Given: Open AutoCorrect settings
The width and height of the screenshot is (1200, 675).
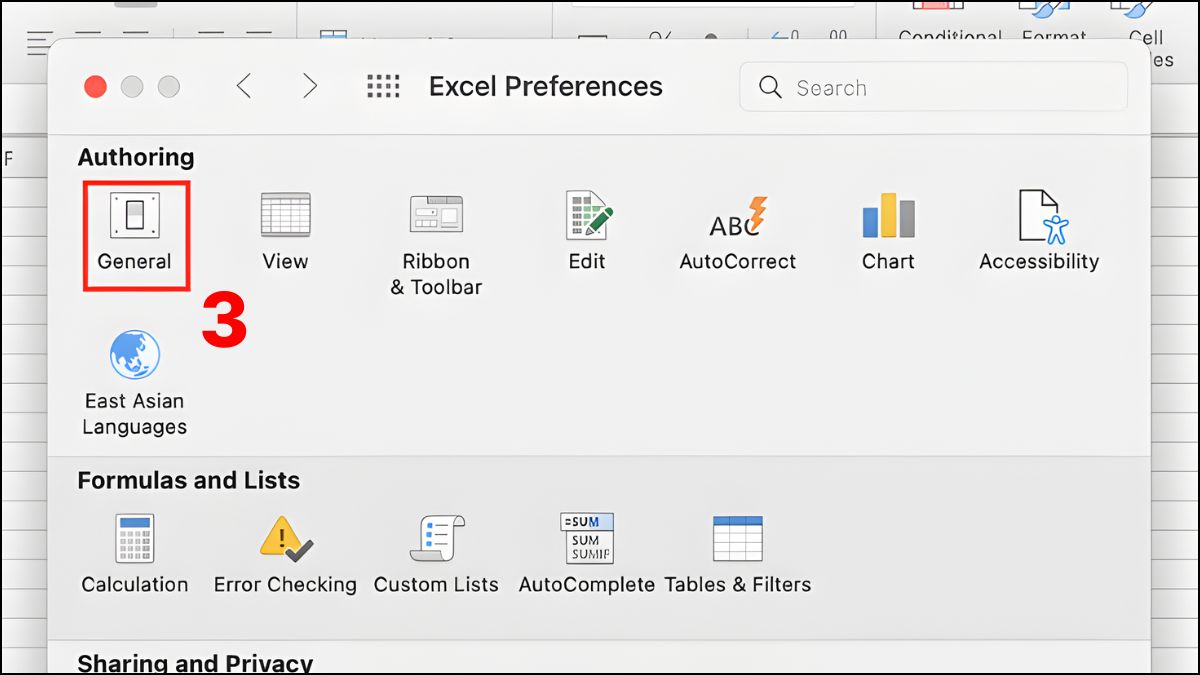Looking at the screenshot, I should pyautogui.click(x=737, y=230).
